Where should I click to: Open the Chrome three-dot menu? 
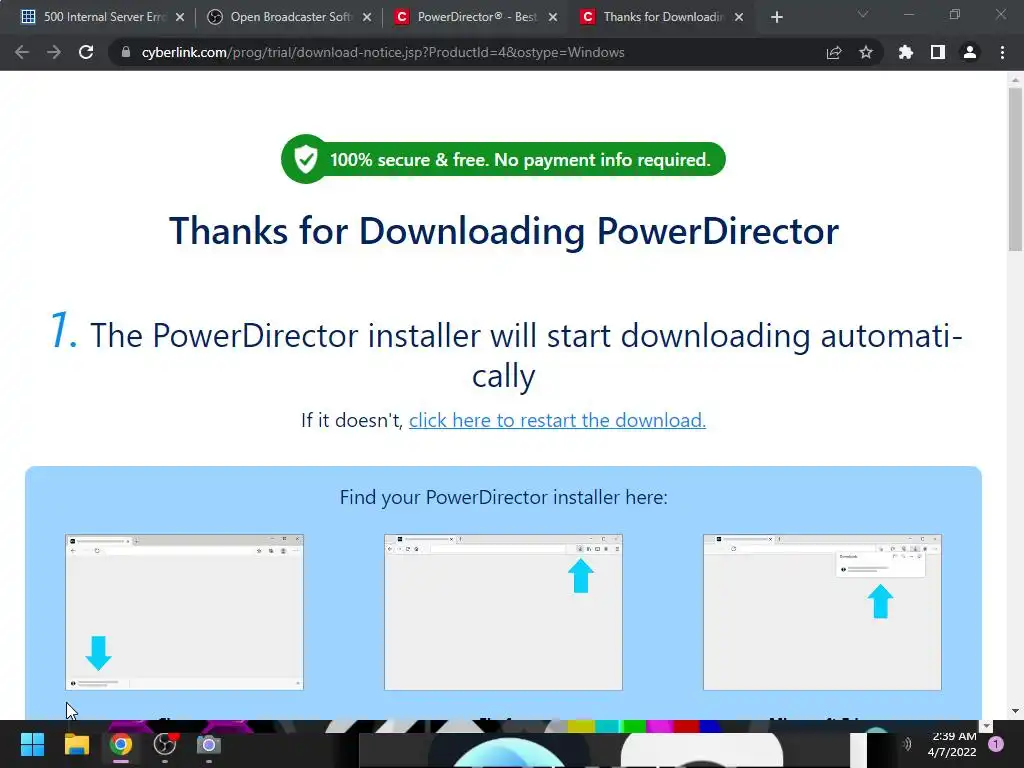point(1002,52)
